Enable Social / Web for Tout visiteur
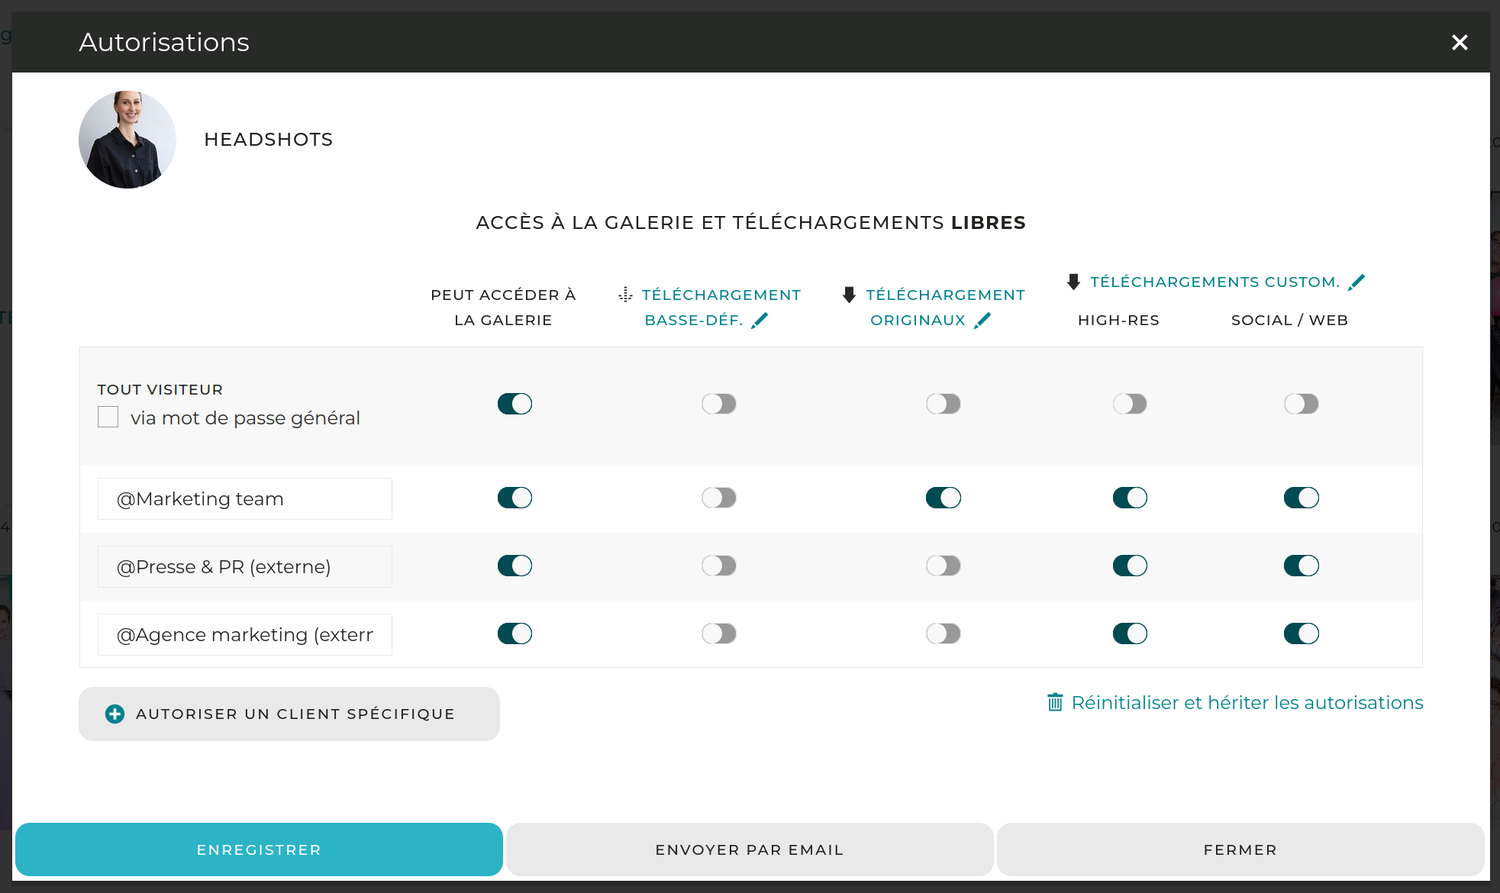 coord(1302,404)
